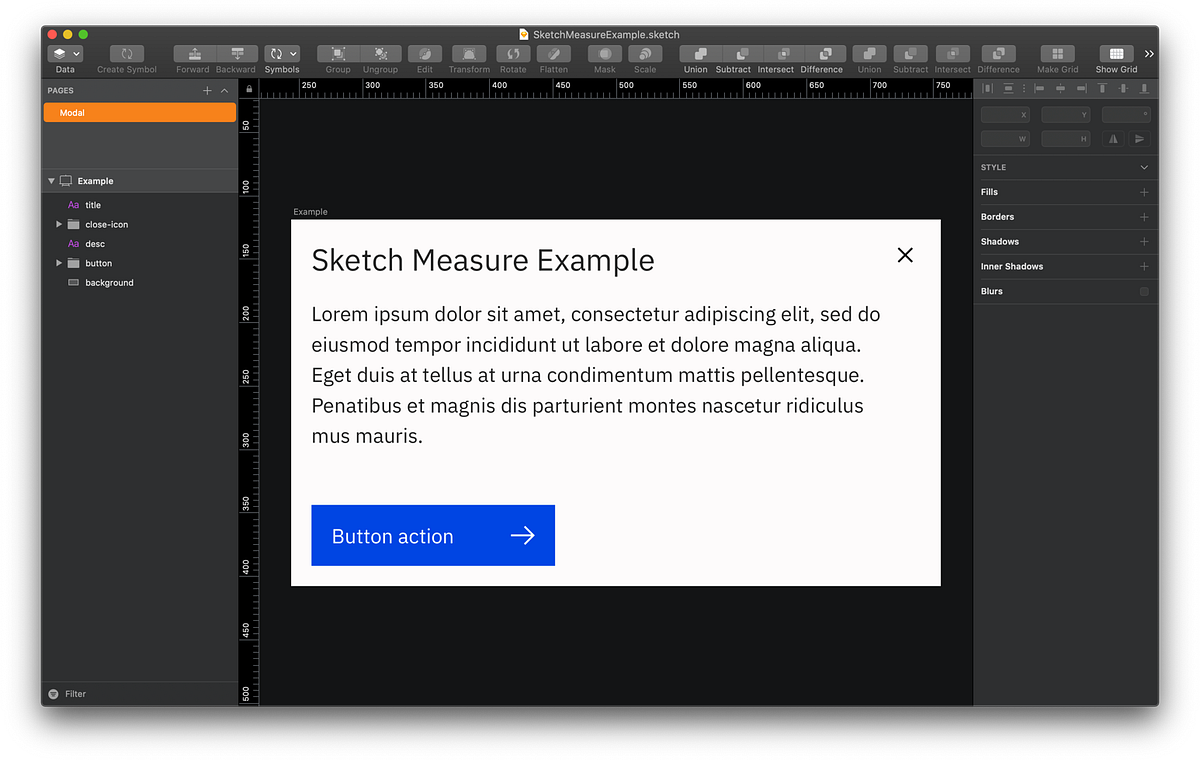Click the Make Grid icon

coord(1057,55)
